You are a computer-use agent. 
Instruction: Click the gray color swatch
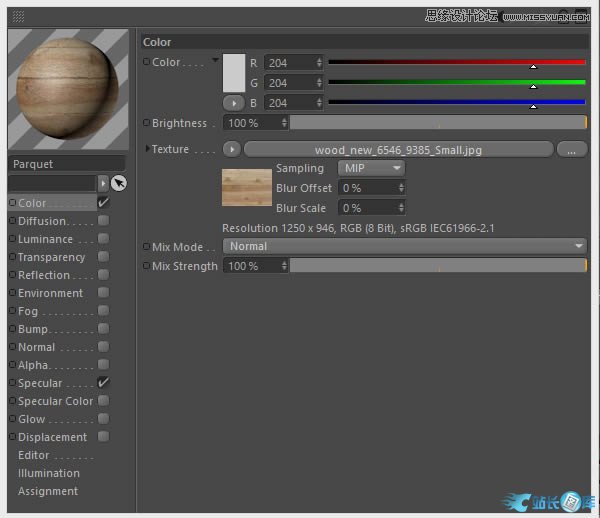(x=233, y=73)
